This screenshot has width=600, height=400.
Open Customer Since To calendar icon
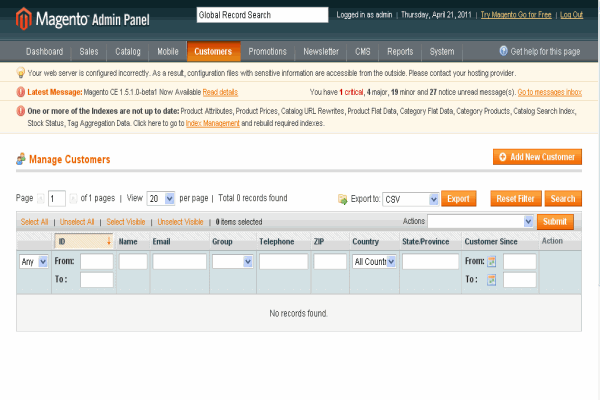coord(491,280)
